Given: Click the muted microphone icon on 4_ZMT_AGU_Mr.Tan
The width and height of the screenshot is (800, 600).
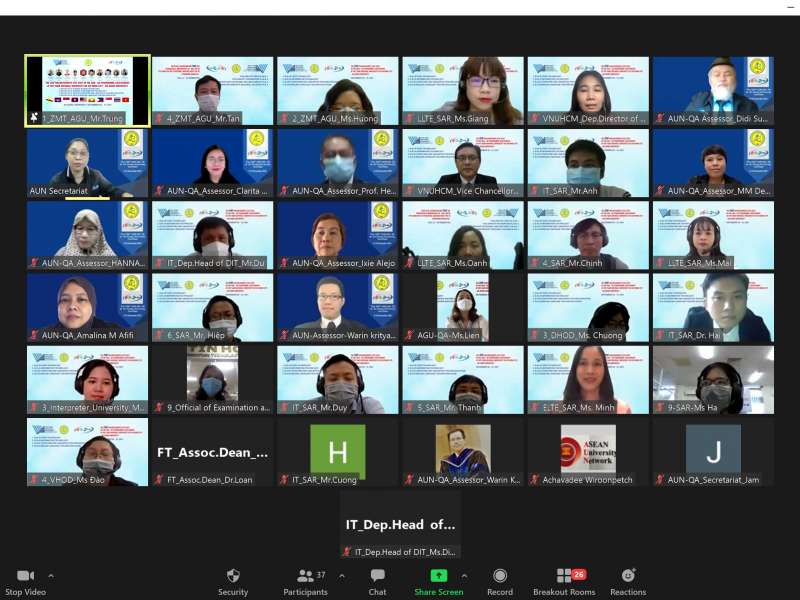Looking at the screenshot, I should (158, 119).
